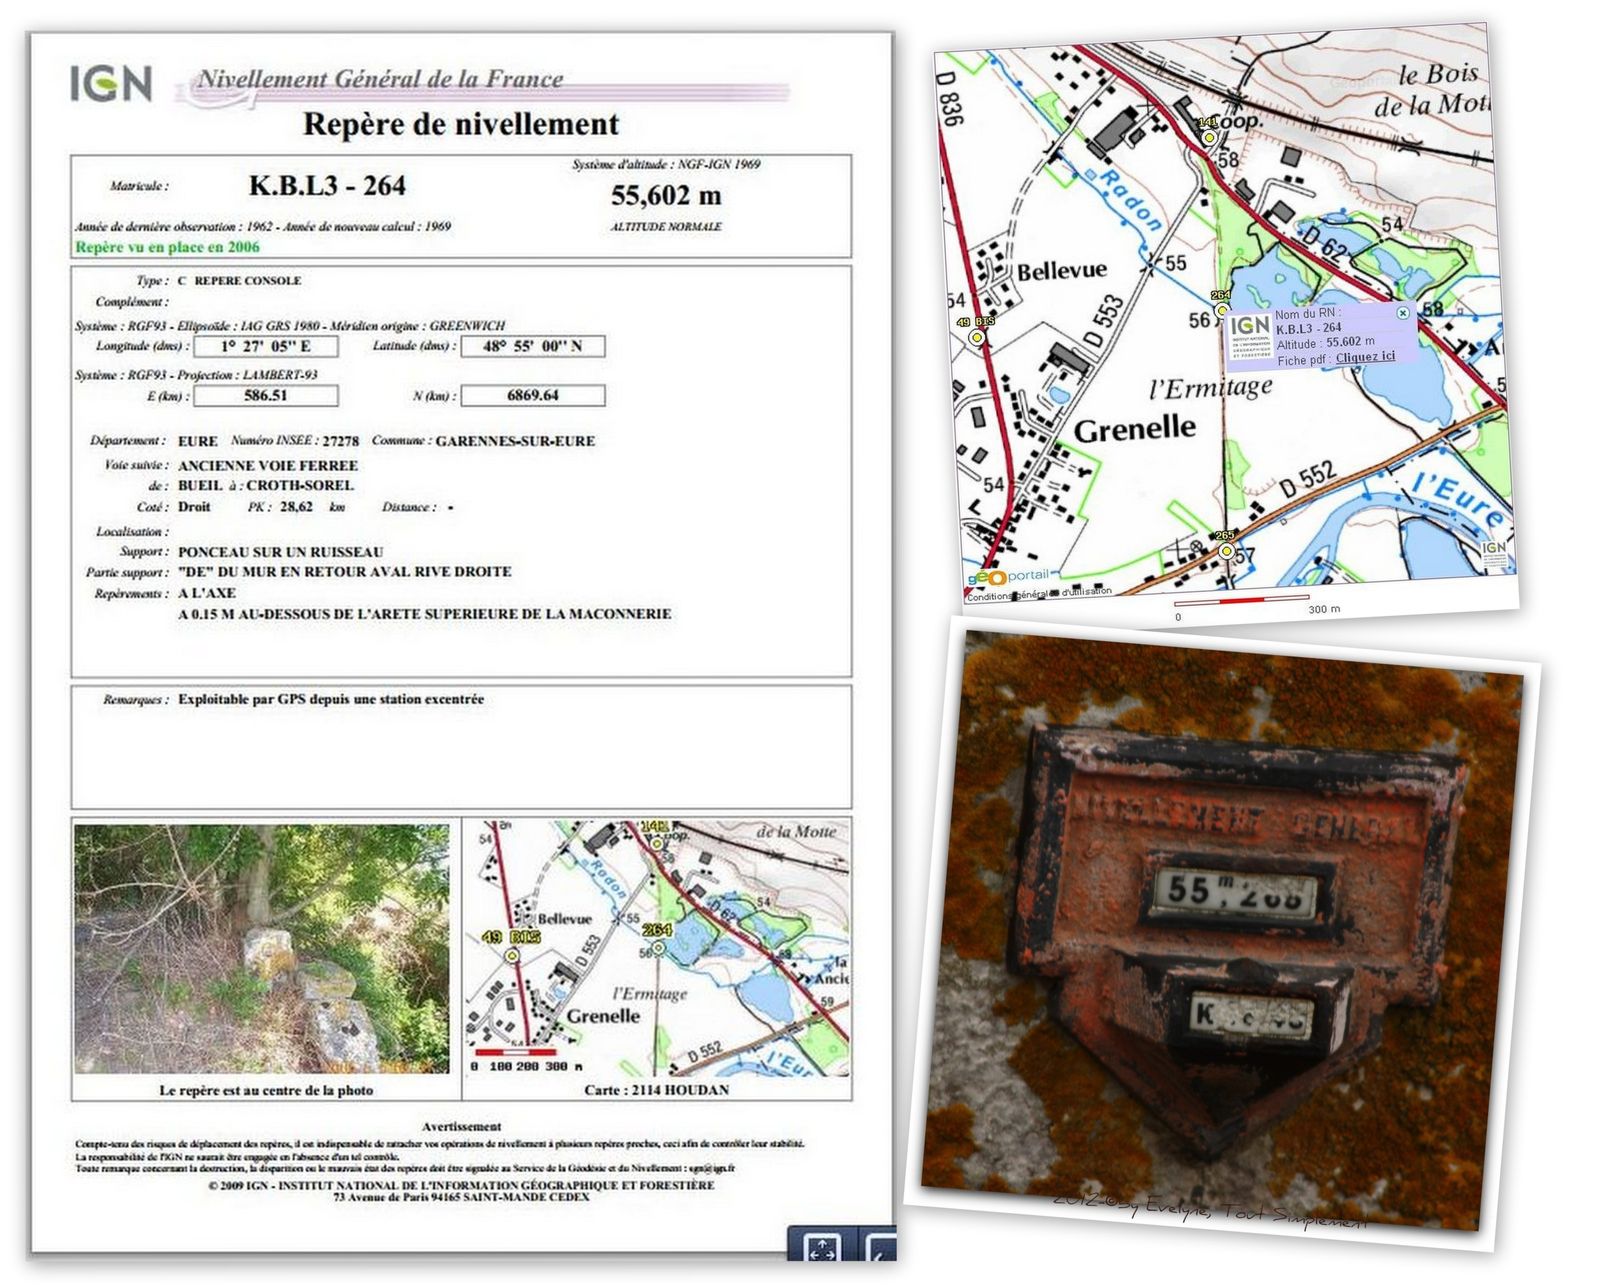Open the Conditions générales d'utilisation link
This screenshot has width=1600, height=1285.
click(1038, 593)
